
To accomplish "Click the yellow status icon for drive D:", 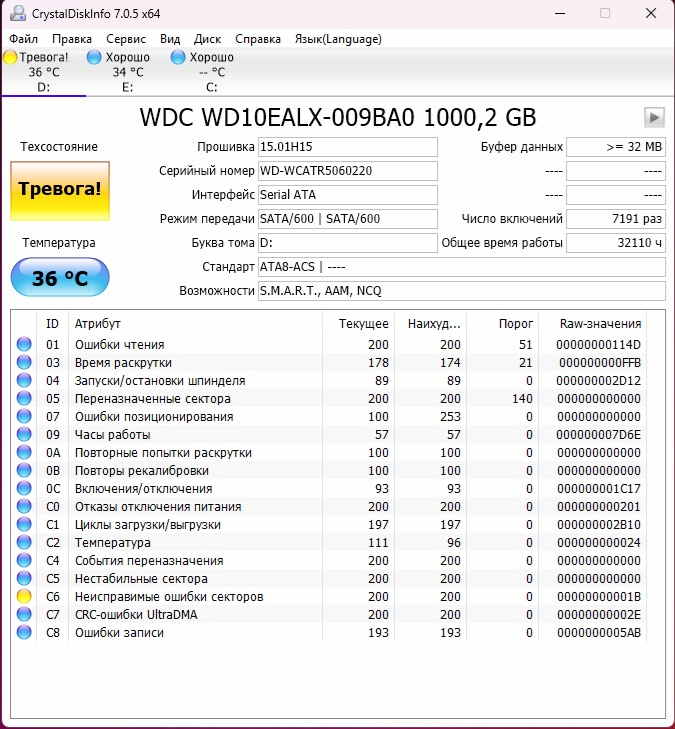I will (10, 57).
